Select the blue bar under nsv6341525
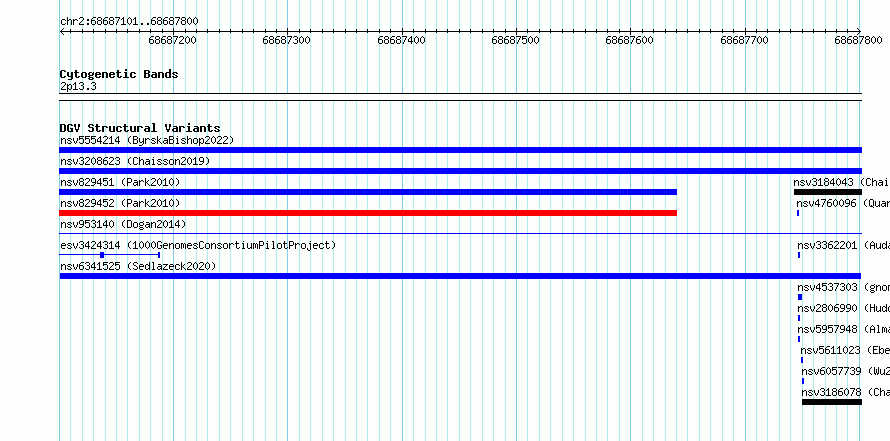This screenshot has height=441, width=890. click(x=460, y=276)
